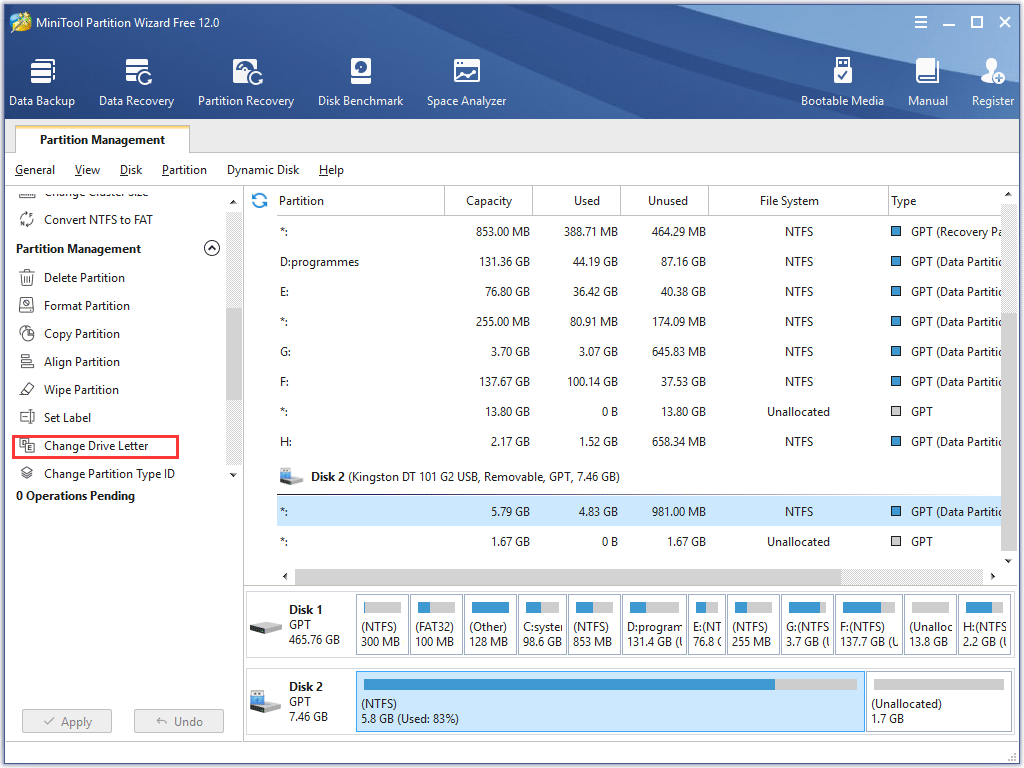Collapse the Partition Management section
This screenshot has width=1024, height=768.
(212, 248)
